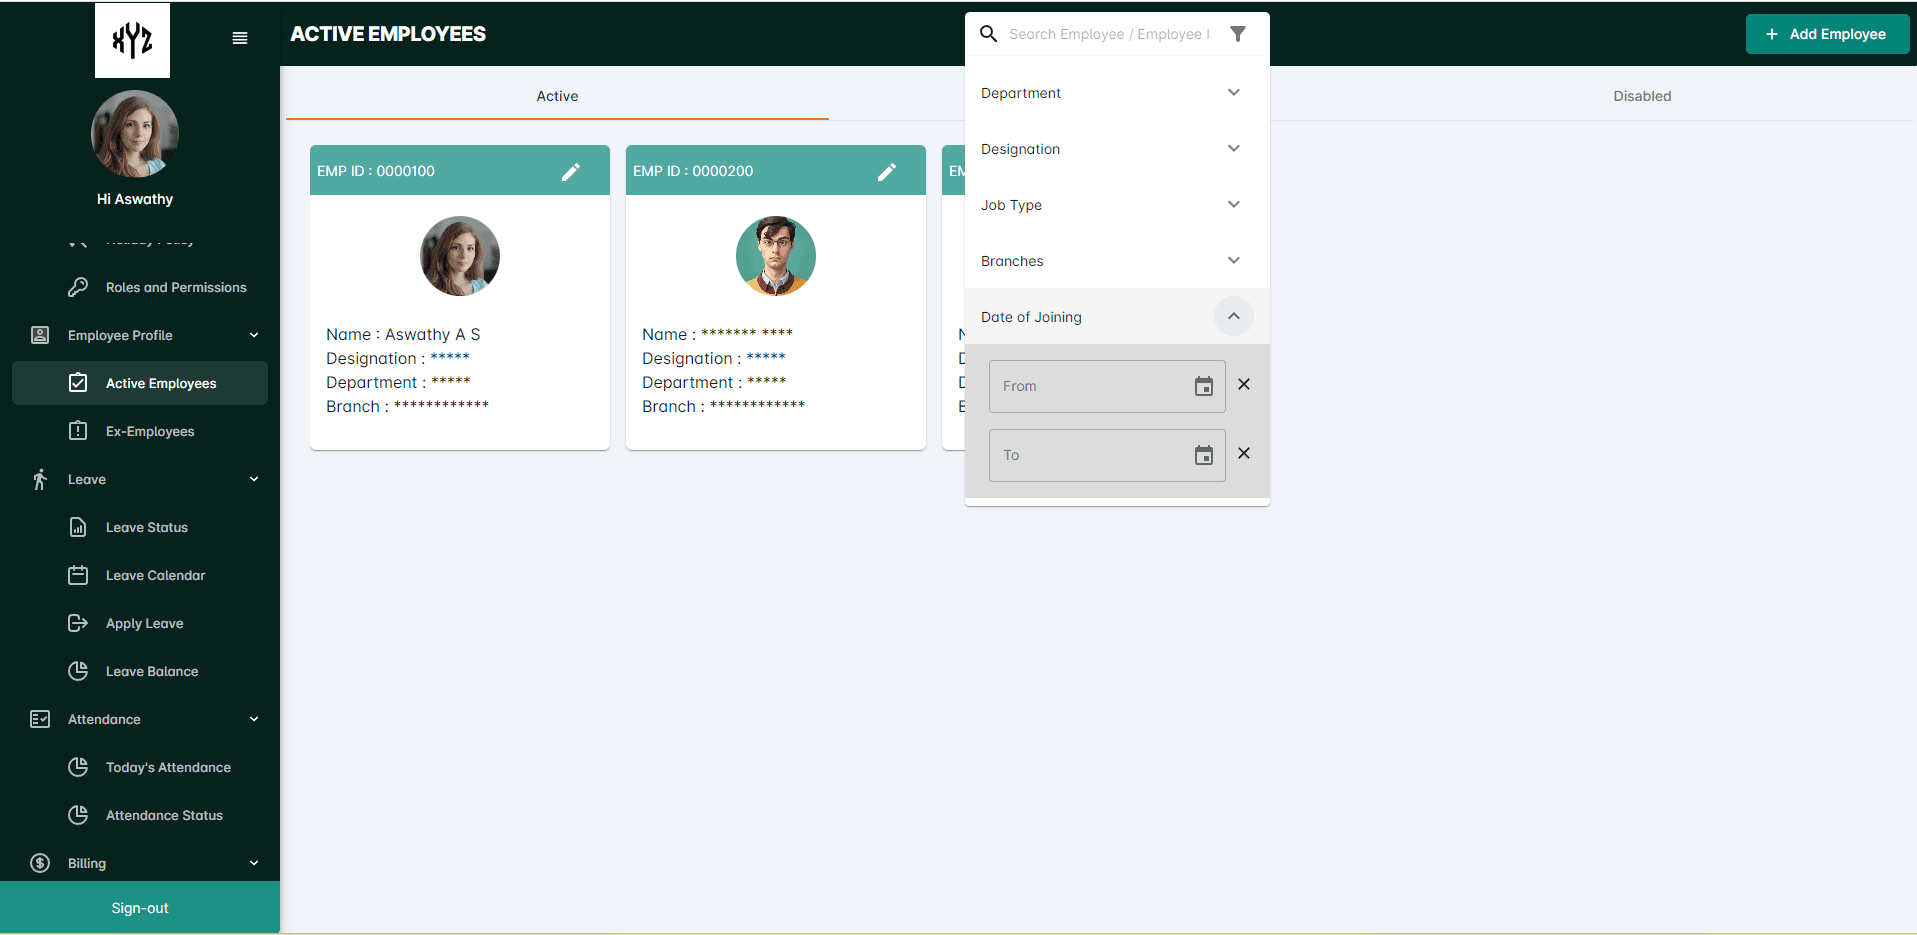This screenshot has height=935, width=1917.
Task: Collapse the Date of Joining section
Action: [x=1233, y=316]
